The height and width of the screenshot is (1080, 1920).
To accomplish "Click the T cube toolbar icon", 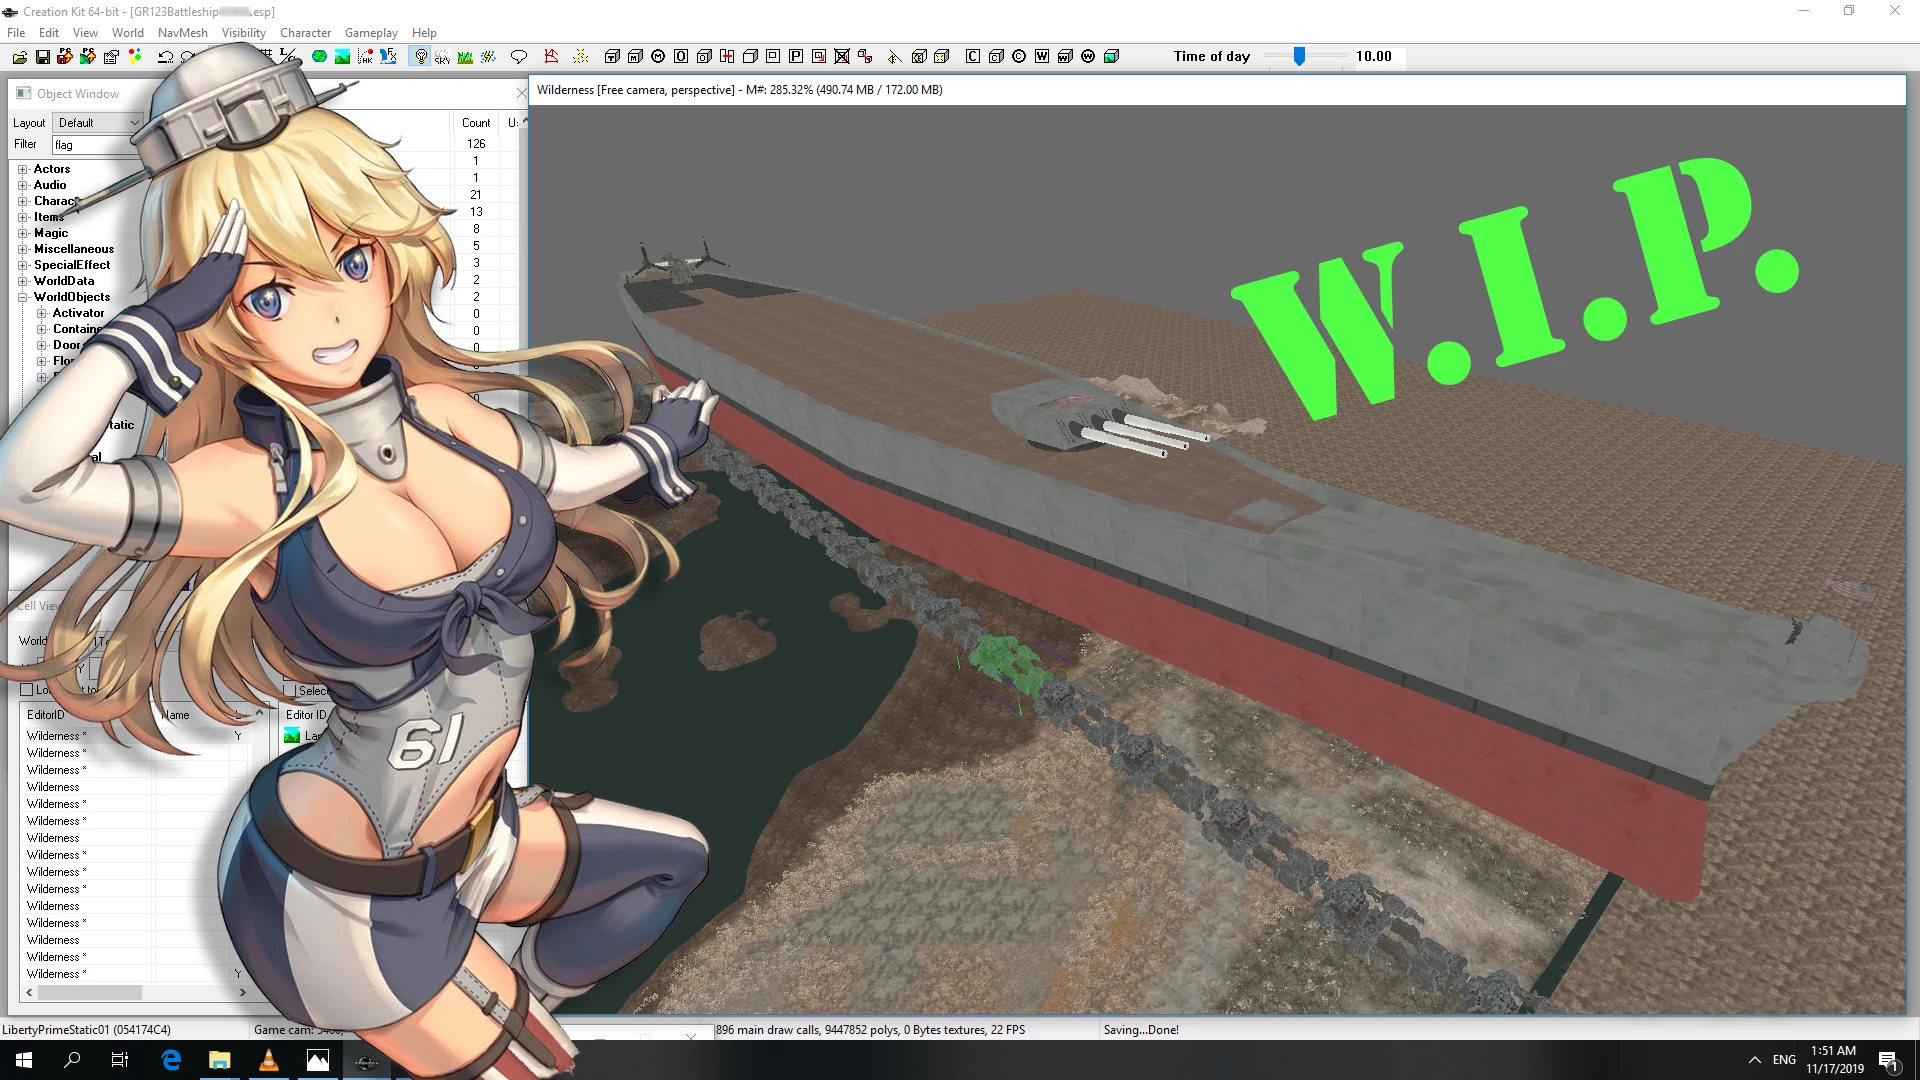I will [x=612, y=57].
